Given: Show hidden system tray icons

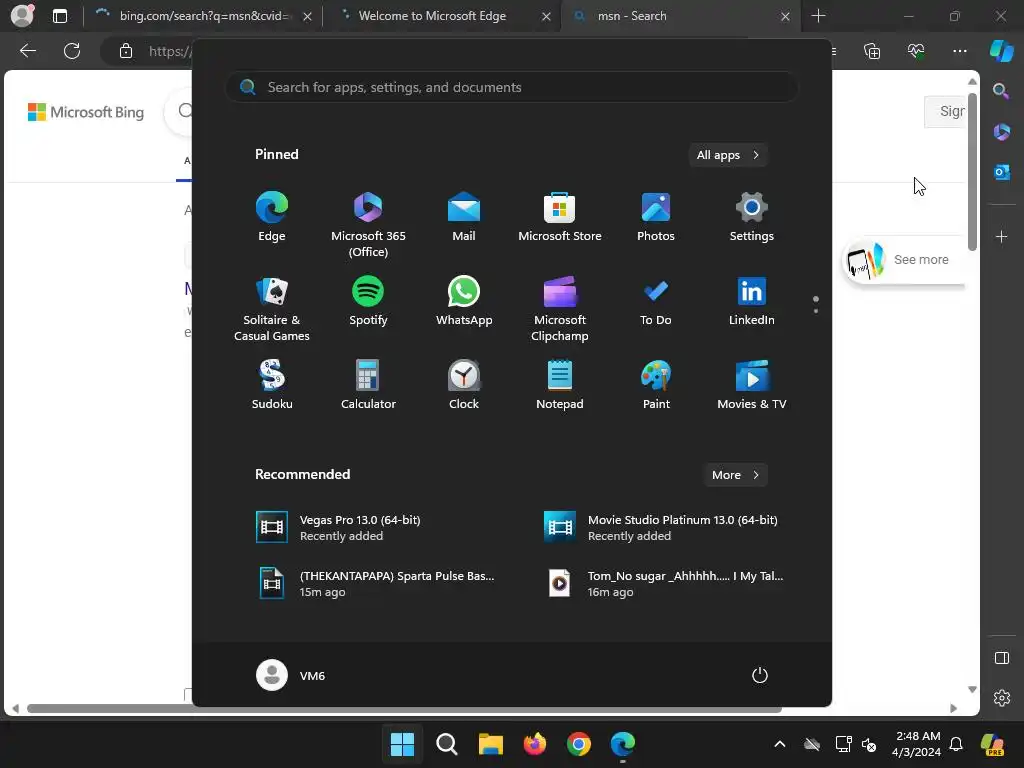Looking at the screenshot, I should [x=780, y=744].
